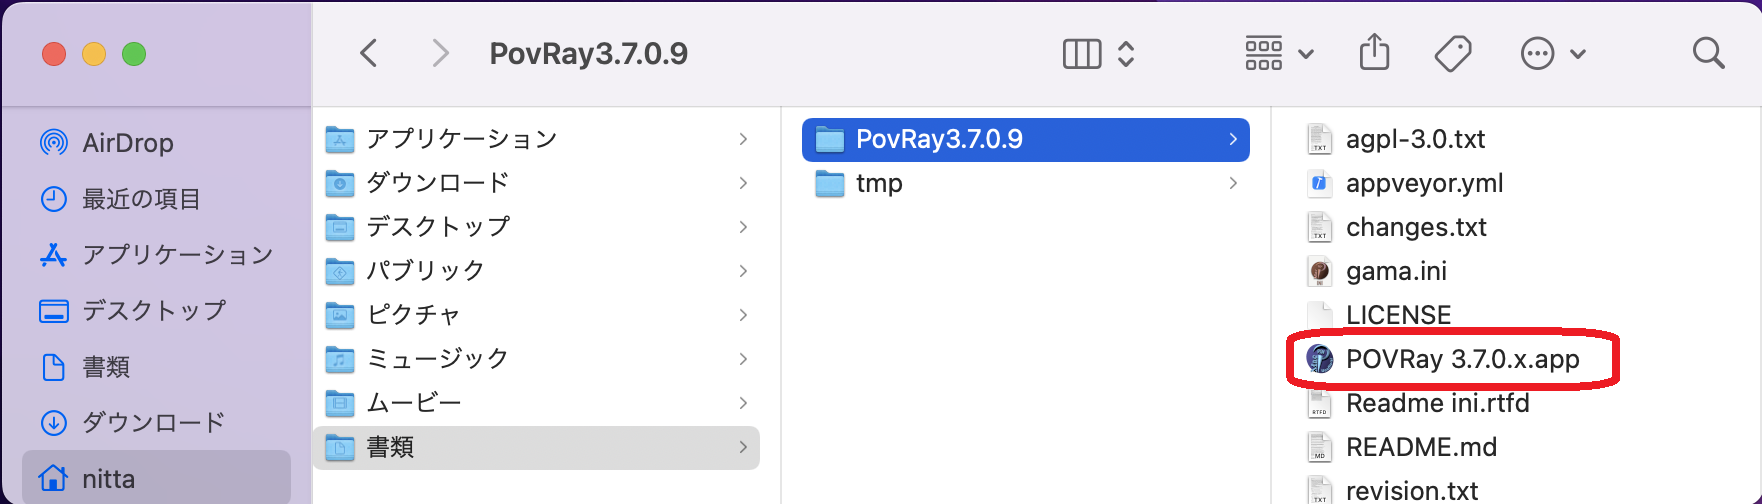1762x504 pixels.
Task: Select ダウンロード in the sidebar
Action: click(152, 423)
